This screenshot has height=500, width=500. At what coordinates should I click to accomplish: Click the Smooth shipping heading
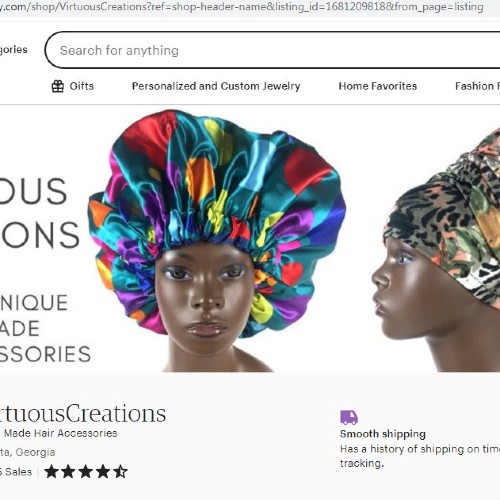click(x=383, y=434)
